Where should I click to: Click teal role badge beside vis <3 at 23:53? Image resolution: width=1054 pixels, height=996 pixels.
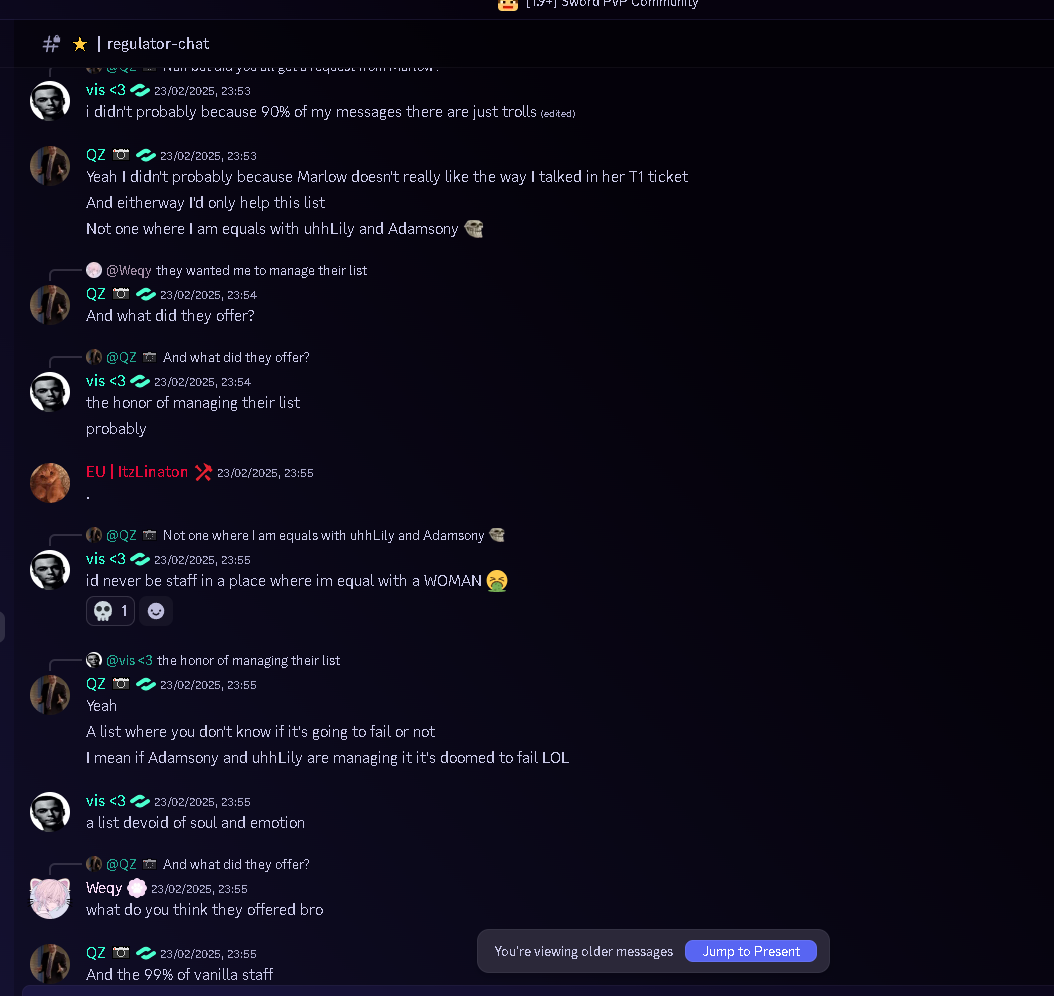pos(140,90)
